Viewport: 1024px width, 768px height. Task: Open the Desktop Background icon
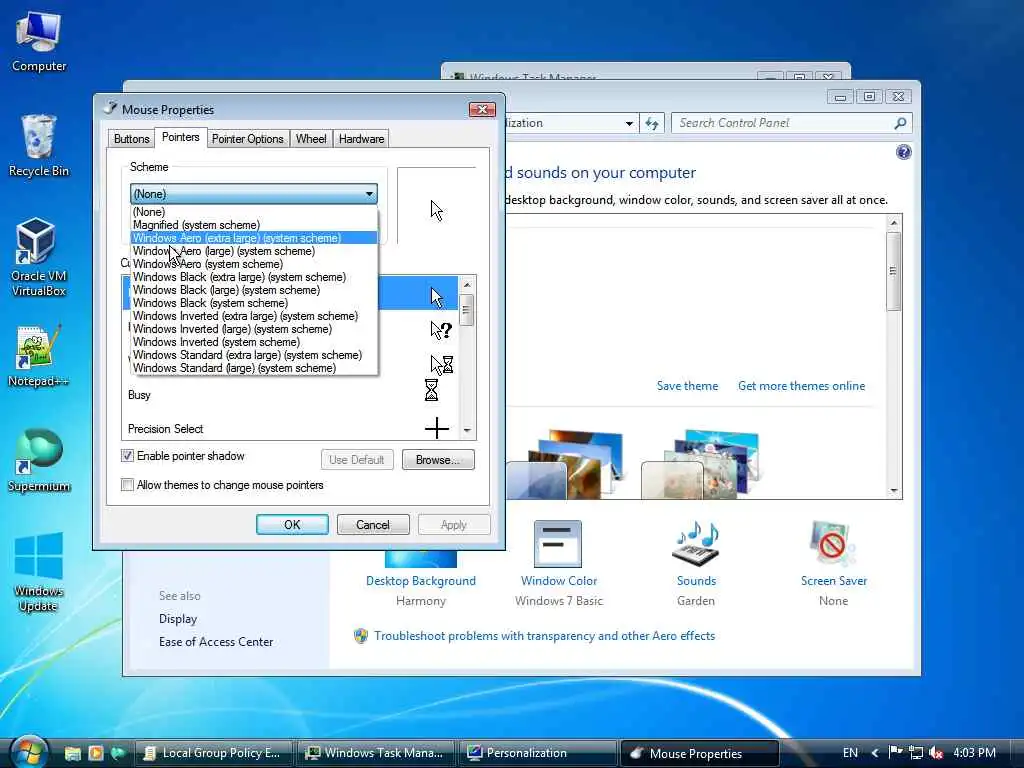click(x=421, y=560)
